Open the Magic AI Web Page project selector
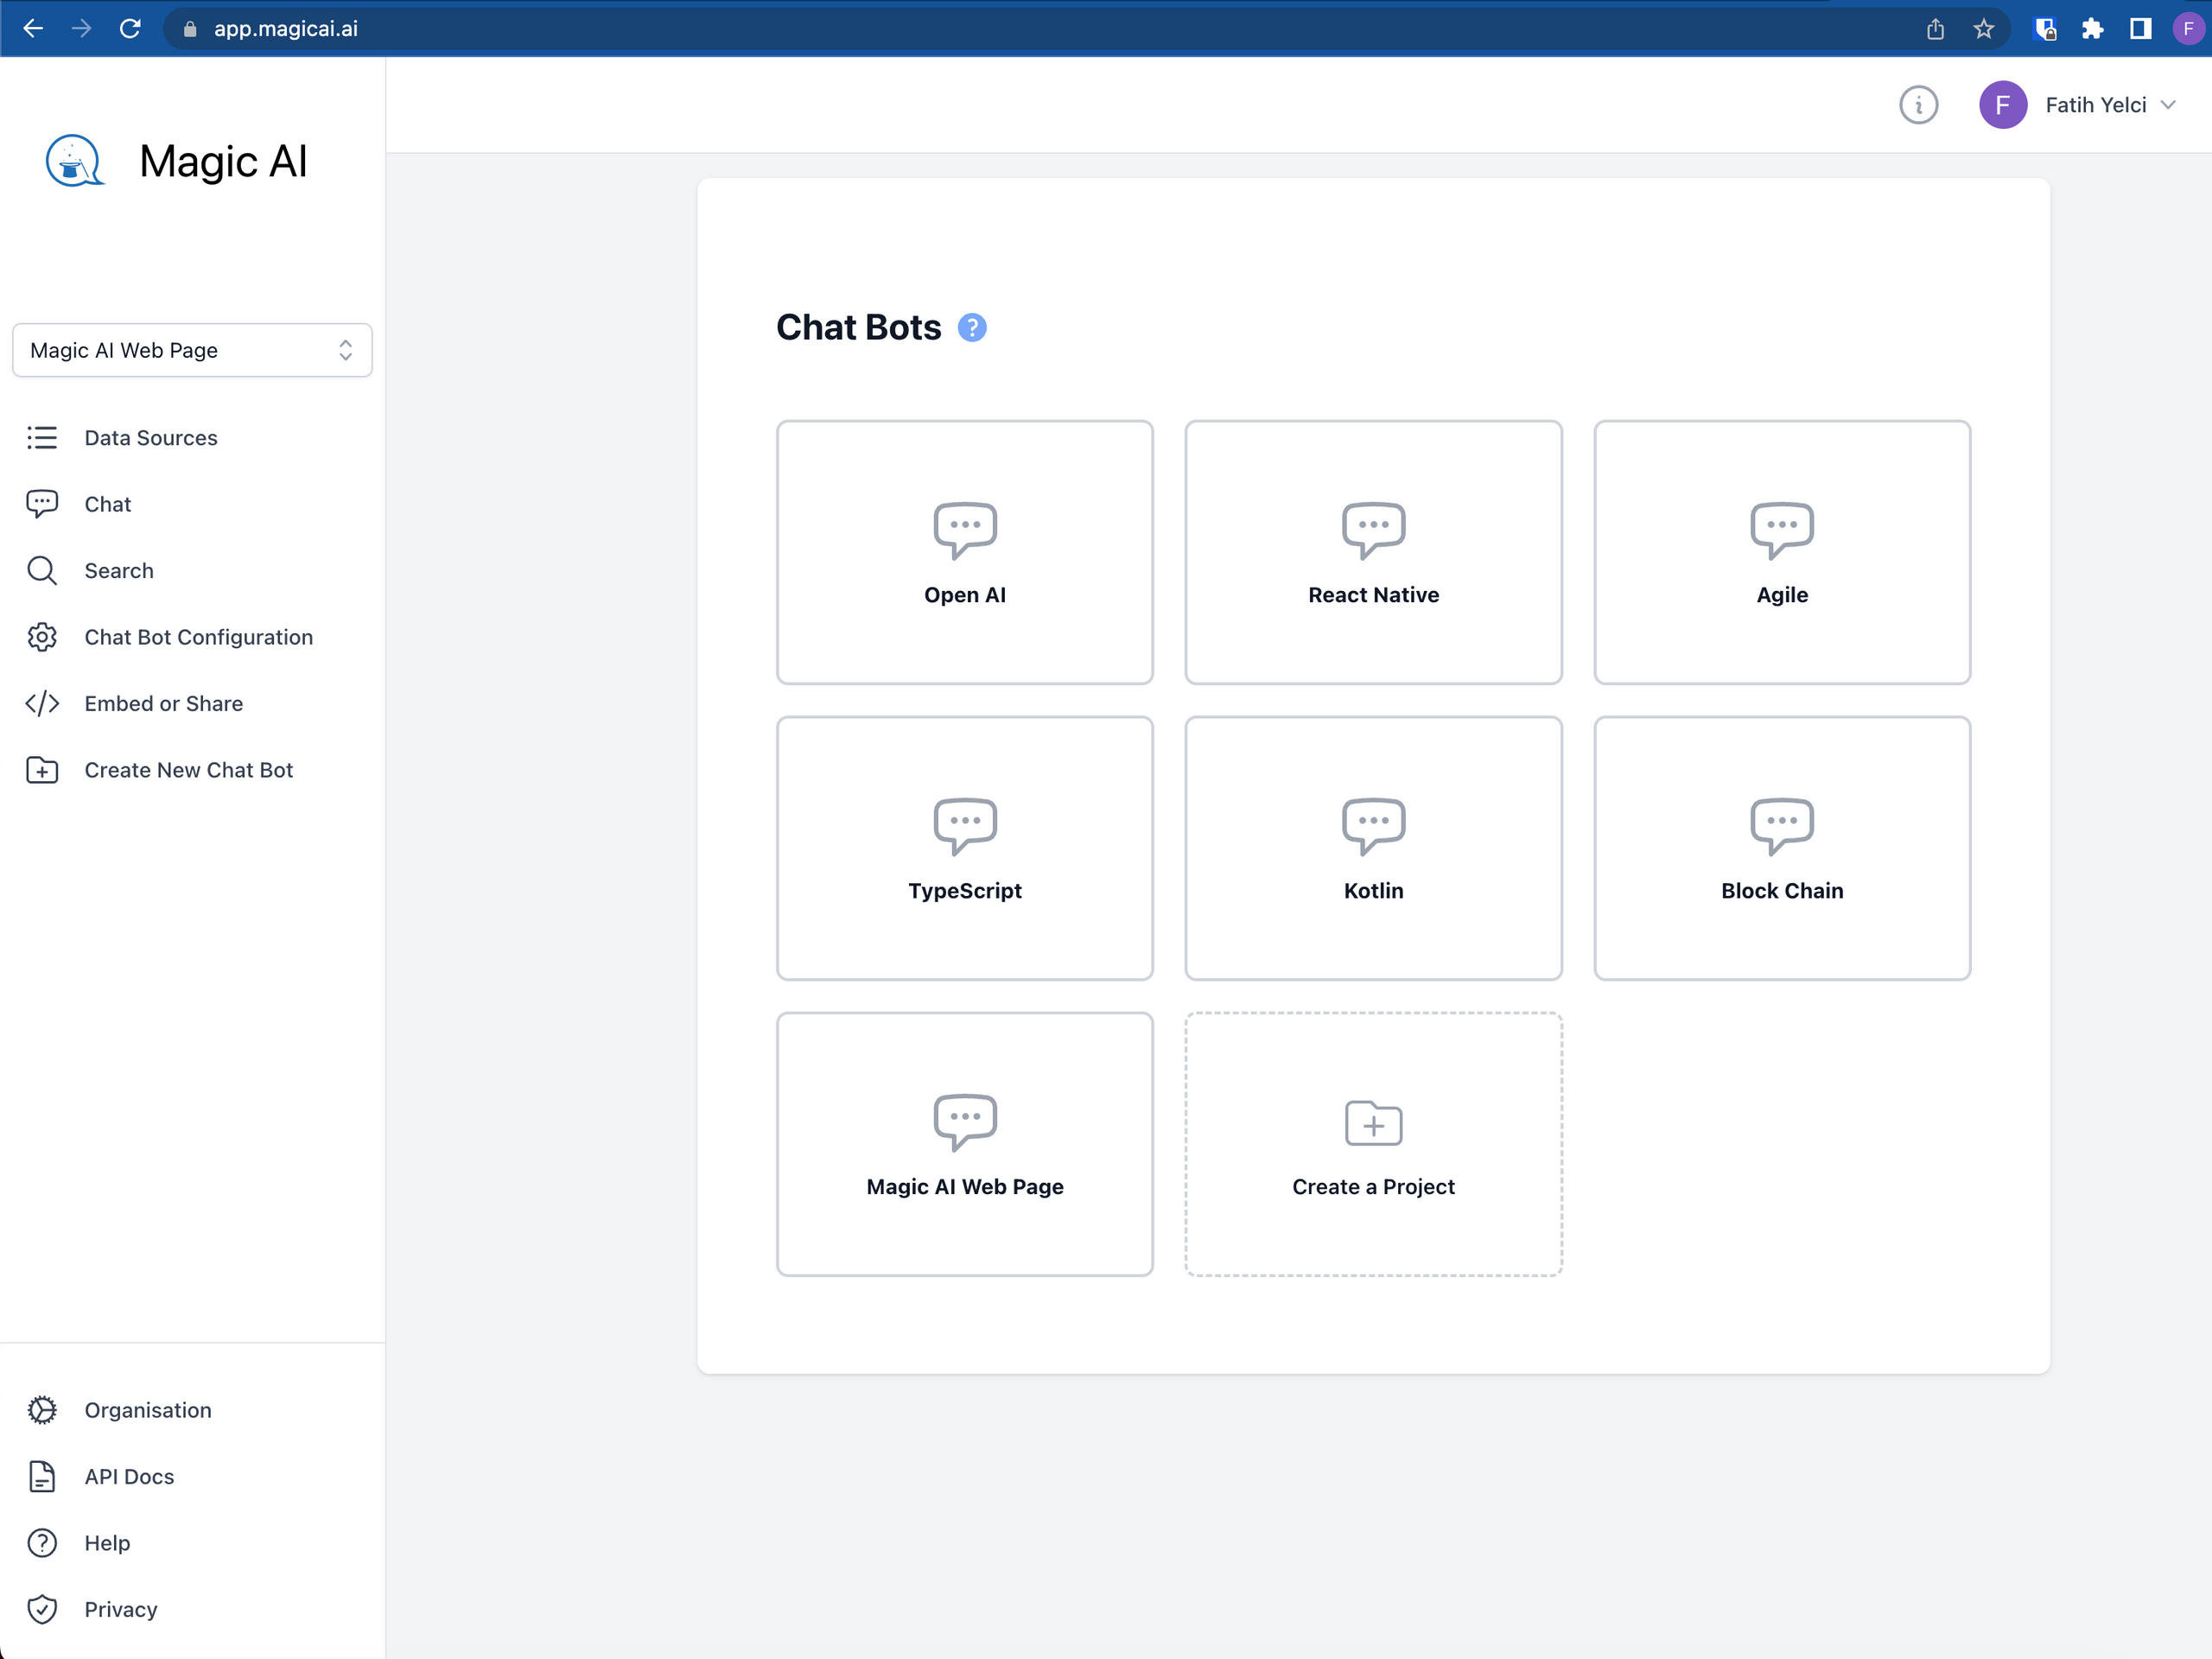This screenshot has height=1659, width=2212. point(192,350)
